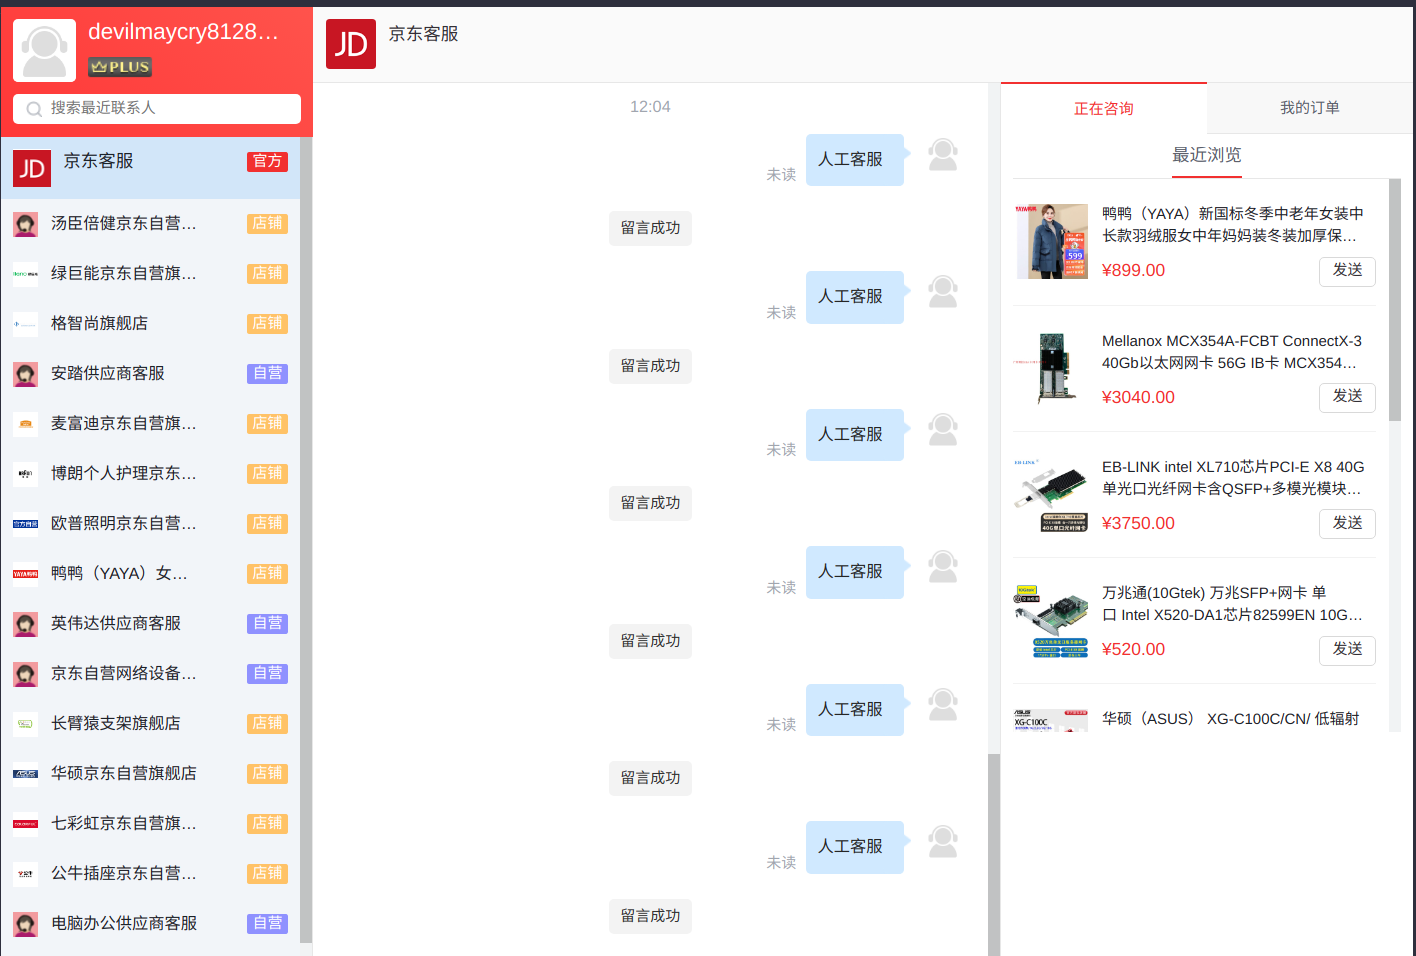The height and width of the screenshot is (956, 1416).
Task: Open 华硕京东自营旗舰店 contact logo
Action: 25,774
